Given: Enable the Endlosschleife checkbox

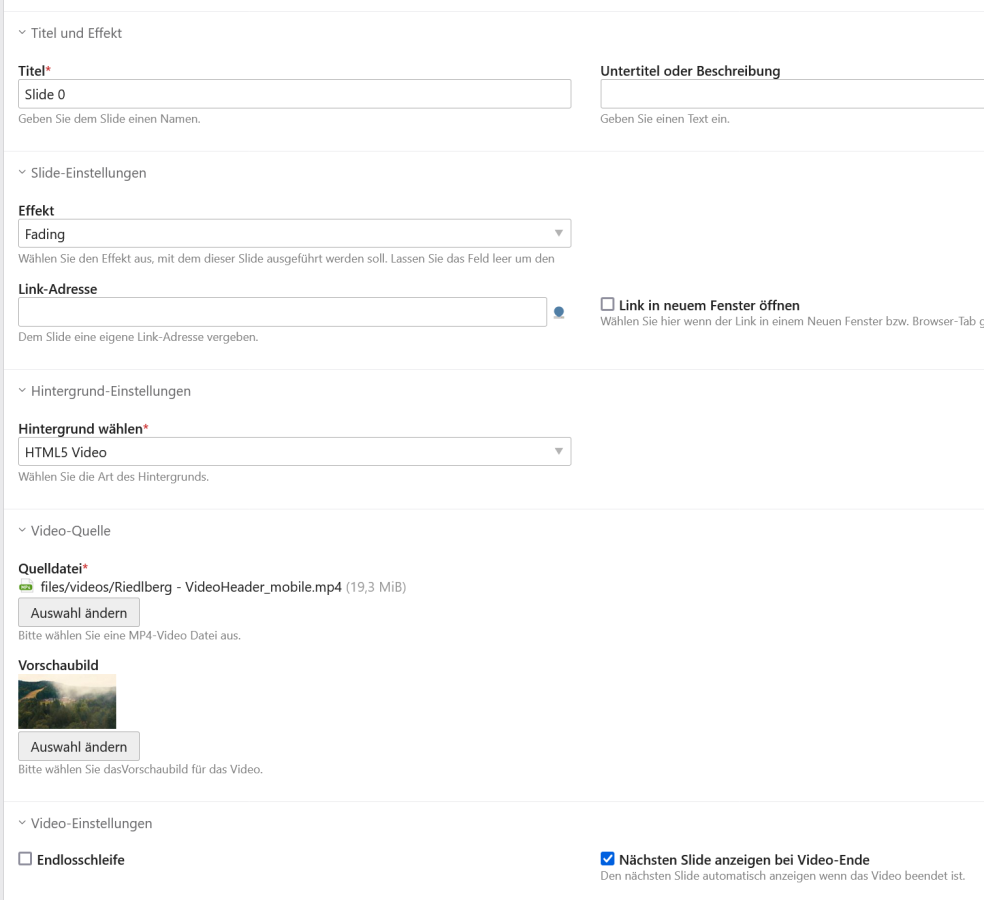Looking at the screenshot, I should click(25, 859).
